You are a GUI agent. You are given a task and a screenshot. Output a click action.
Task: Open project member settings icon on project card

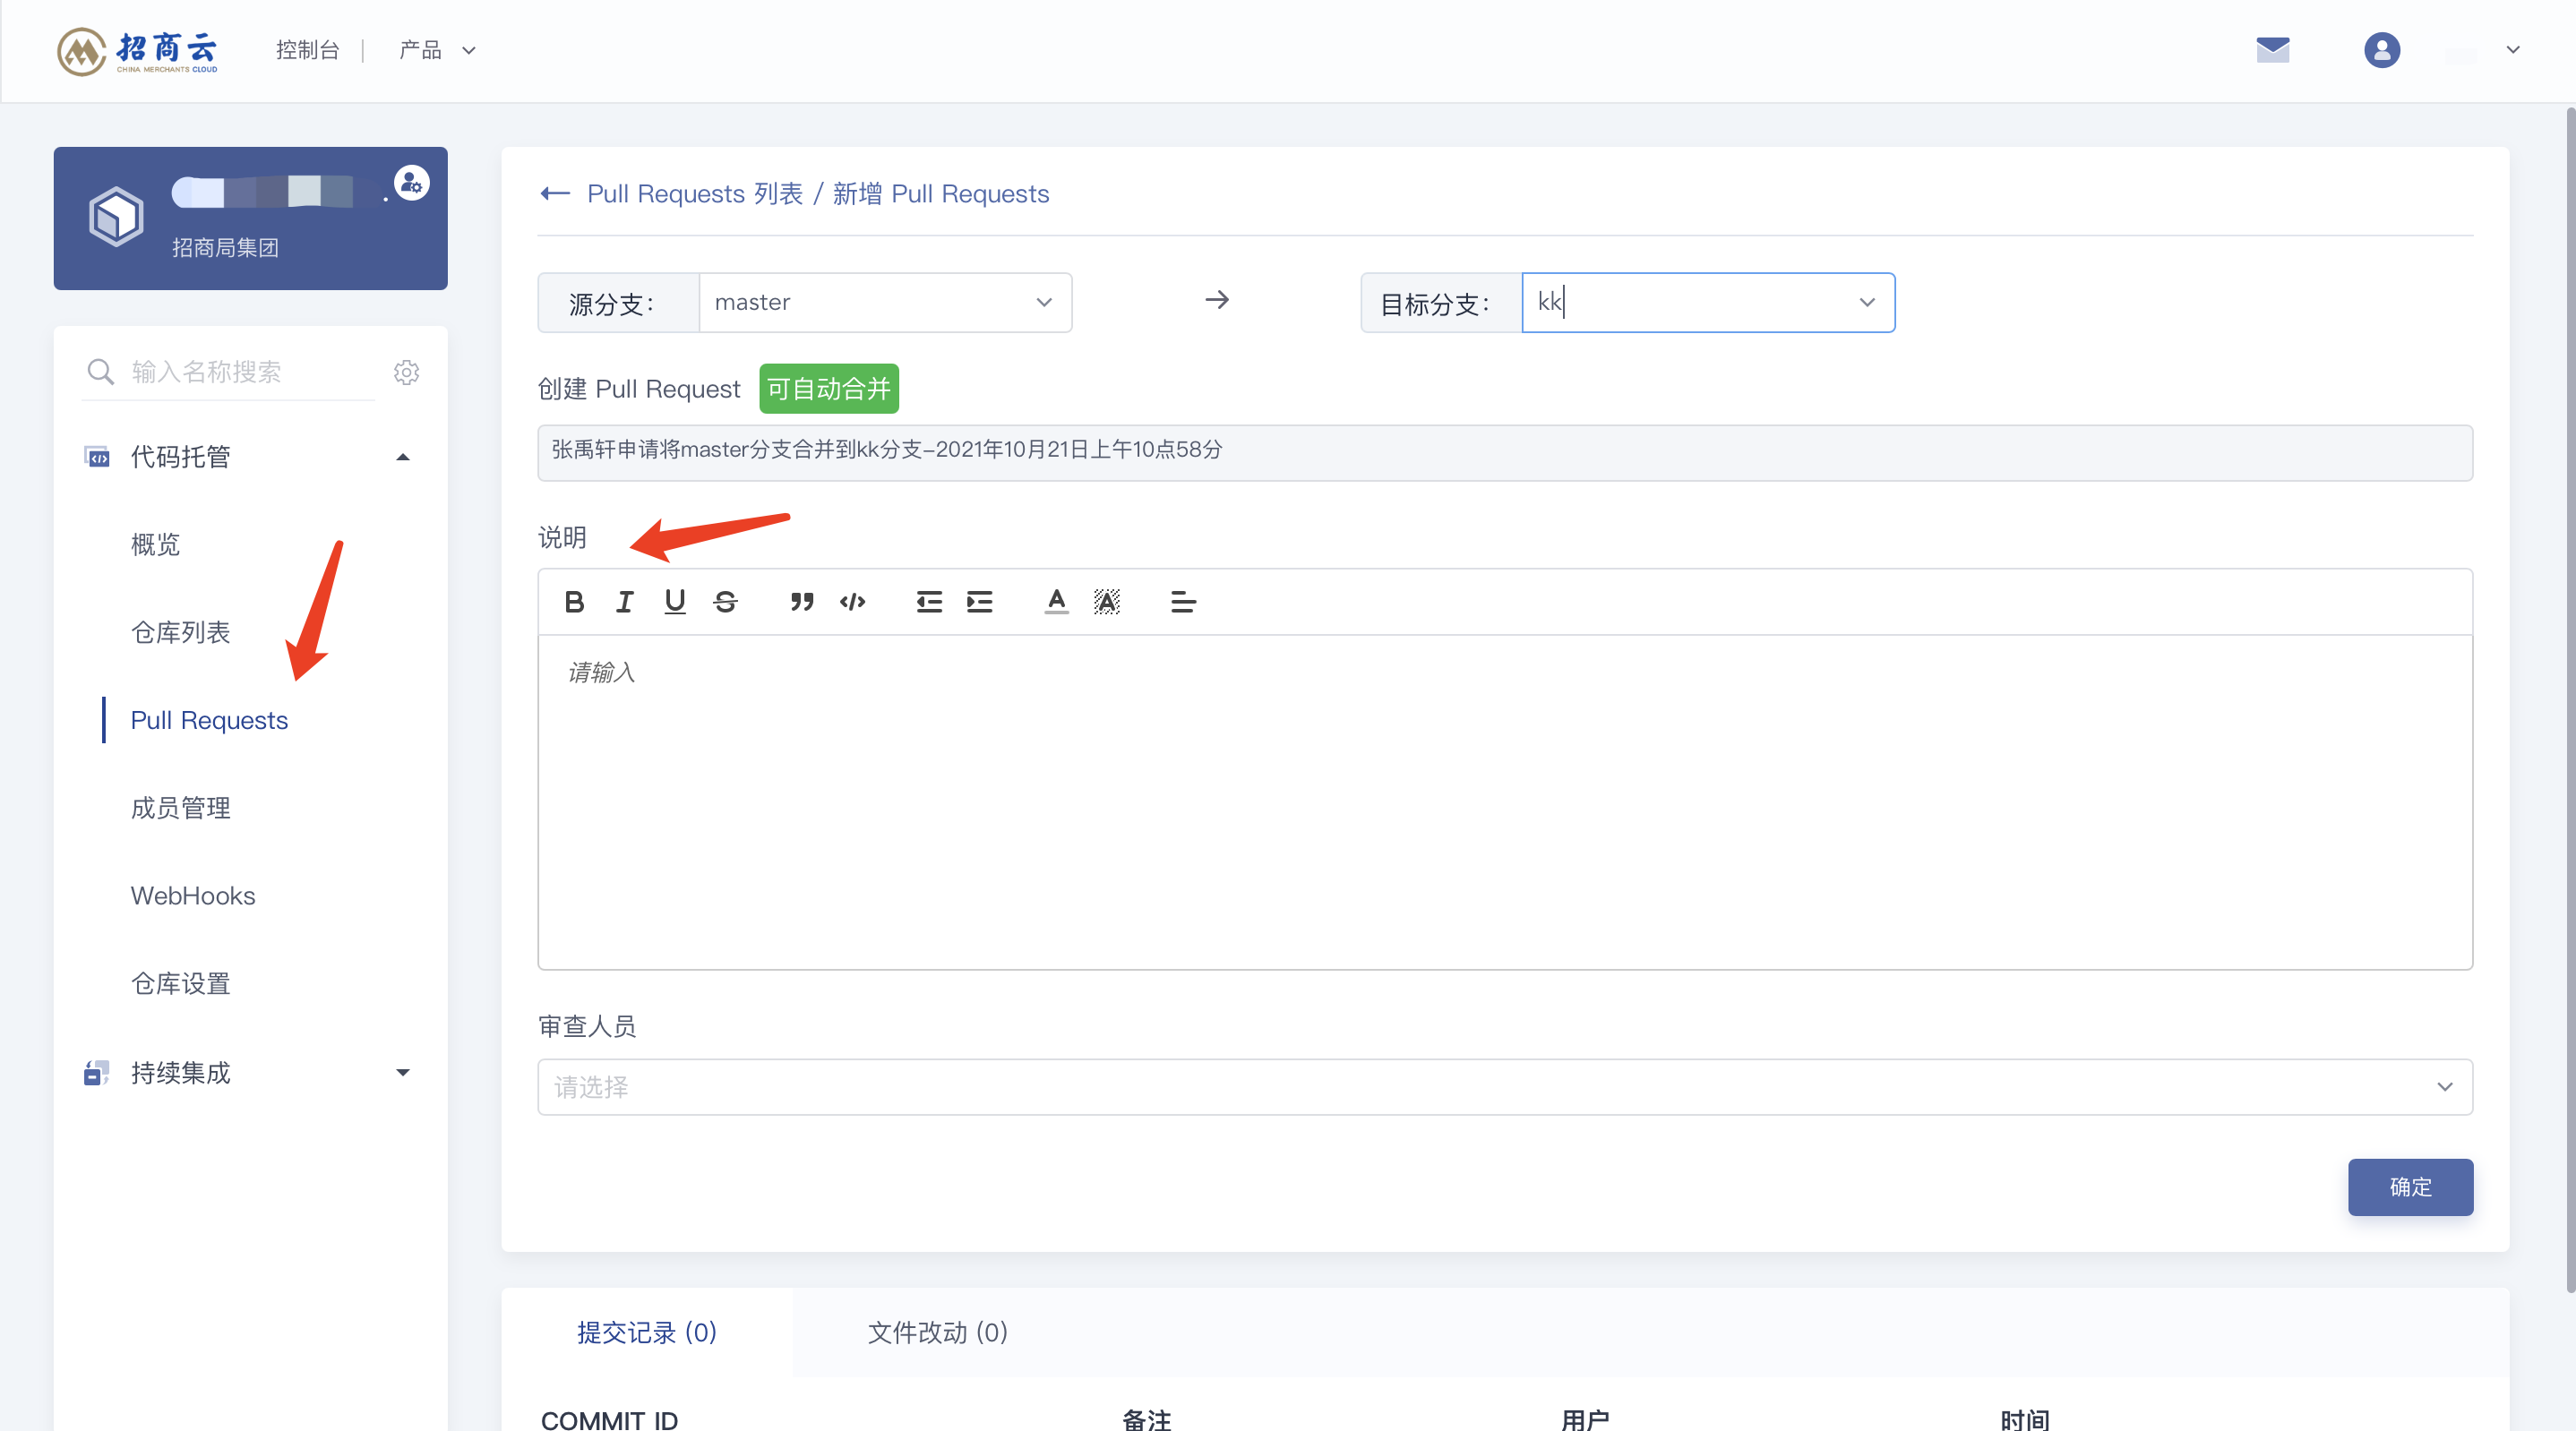[x=411, y=183]
